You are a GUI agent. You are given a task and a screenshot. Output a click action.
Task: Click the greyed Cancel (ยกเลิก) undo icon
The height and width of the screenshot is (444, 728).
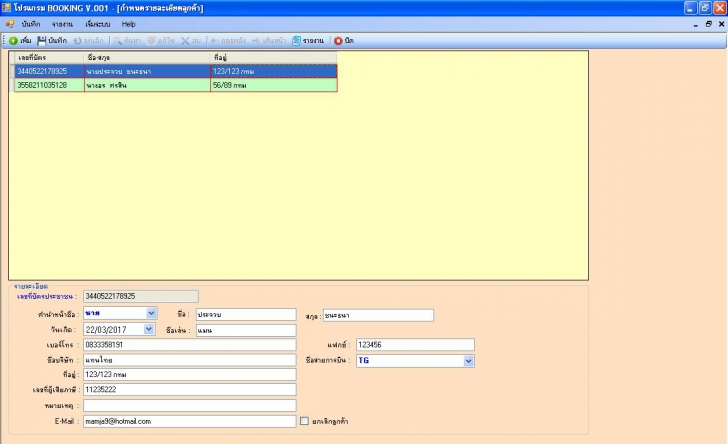[x=78, y=41]
